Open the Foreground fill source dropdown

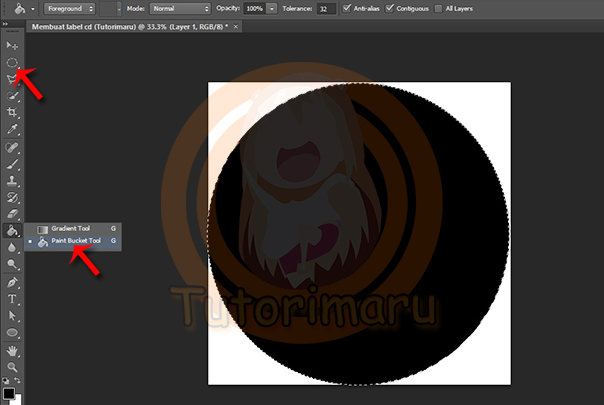click(x=69, y=8)
